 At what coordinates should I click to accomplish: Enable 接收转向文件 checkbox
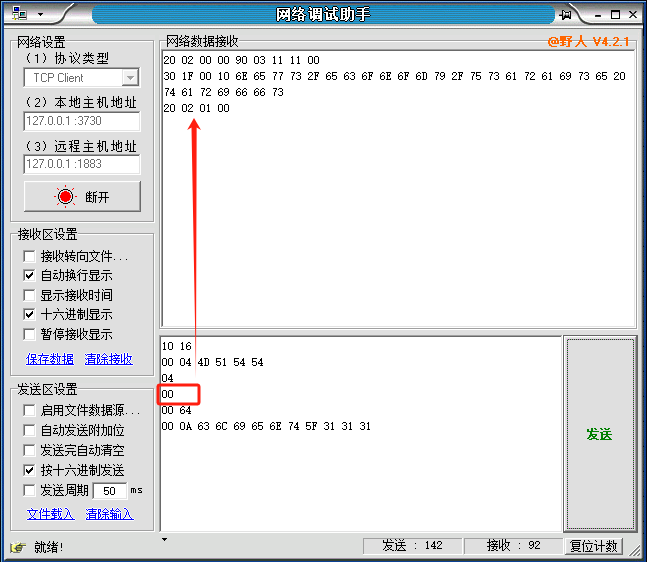point(29,256)
